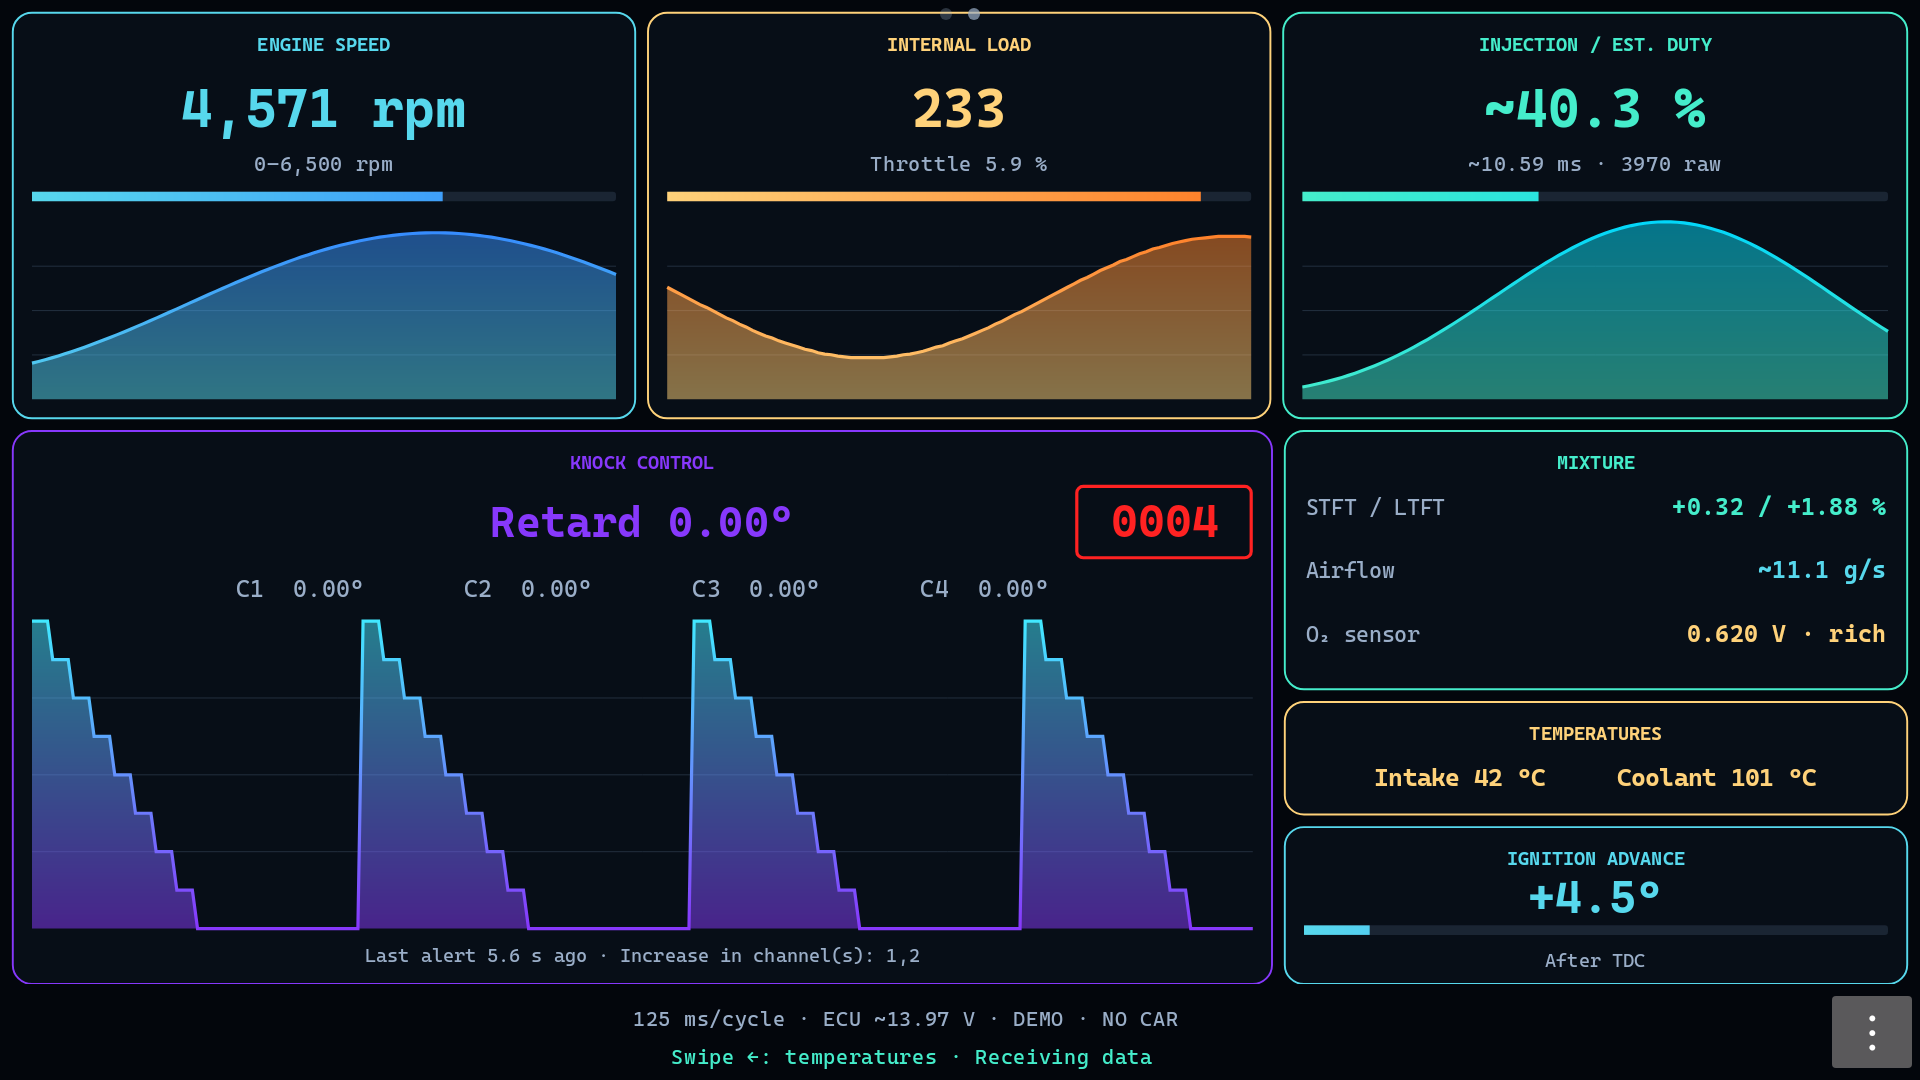This screenshot has width=1920, height=1080.
Task: Click the O₂ sensor label
Action: click(x=1362, y=635)
